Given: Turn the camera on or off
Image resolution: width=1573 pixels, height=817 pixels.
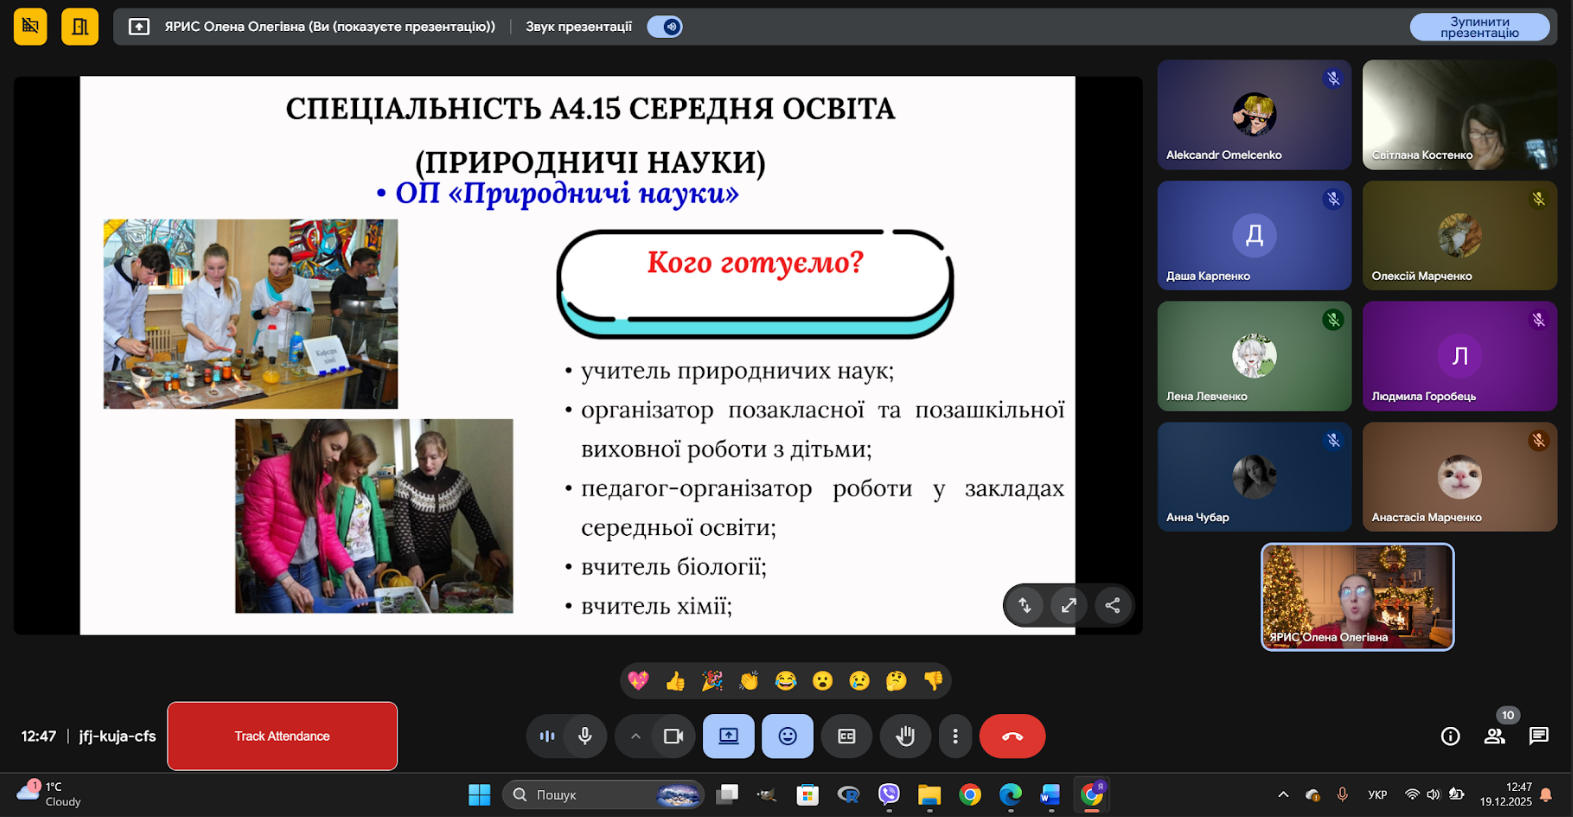Looking at the screenshot, I should point(673,736).
